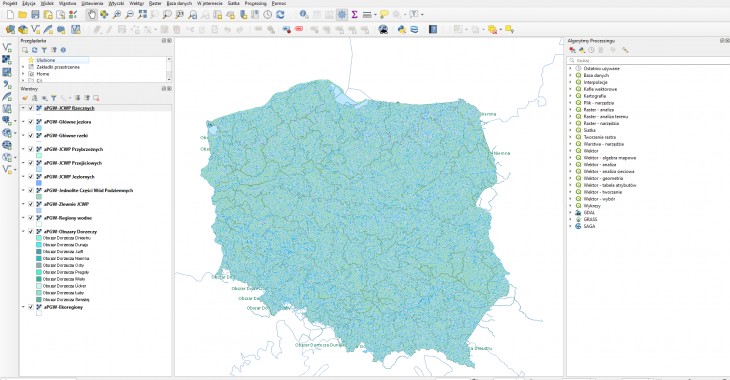
Task: Click the filter legend icon in Warstwy panel
Action: [x=54, y=98]
